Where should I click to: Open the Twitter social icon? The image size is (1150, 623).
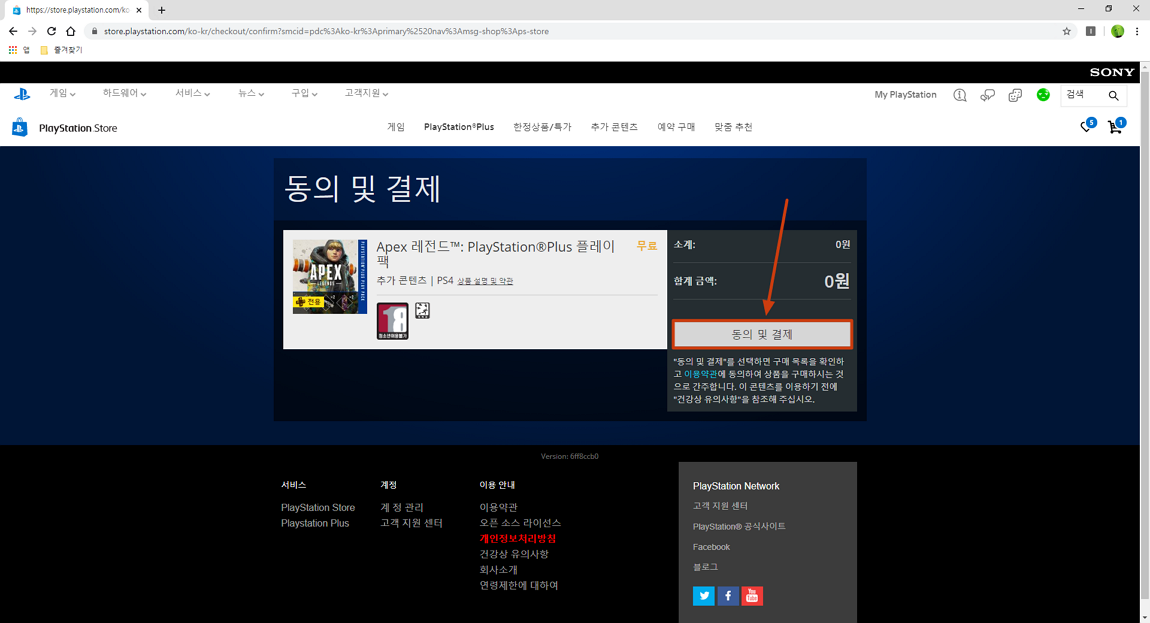(x=703, y=596)
